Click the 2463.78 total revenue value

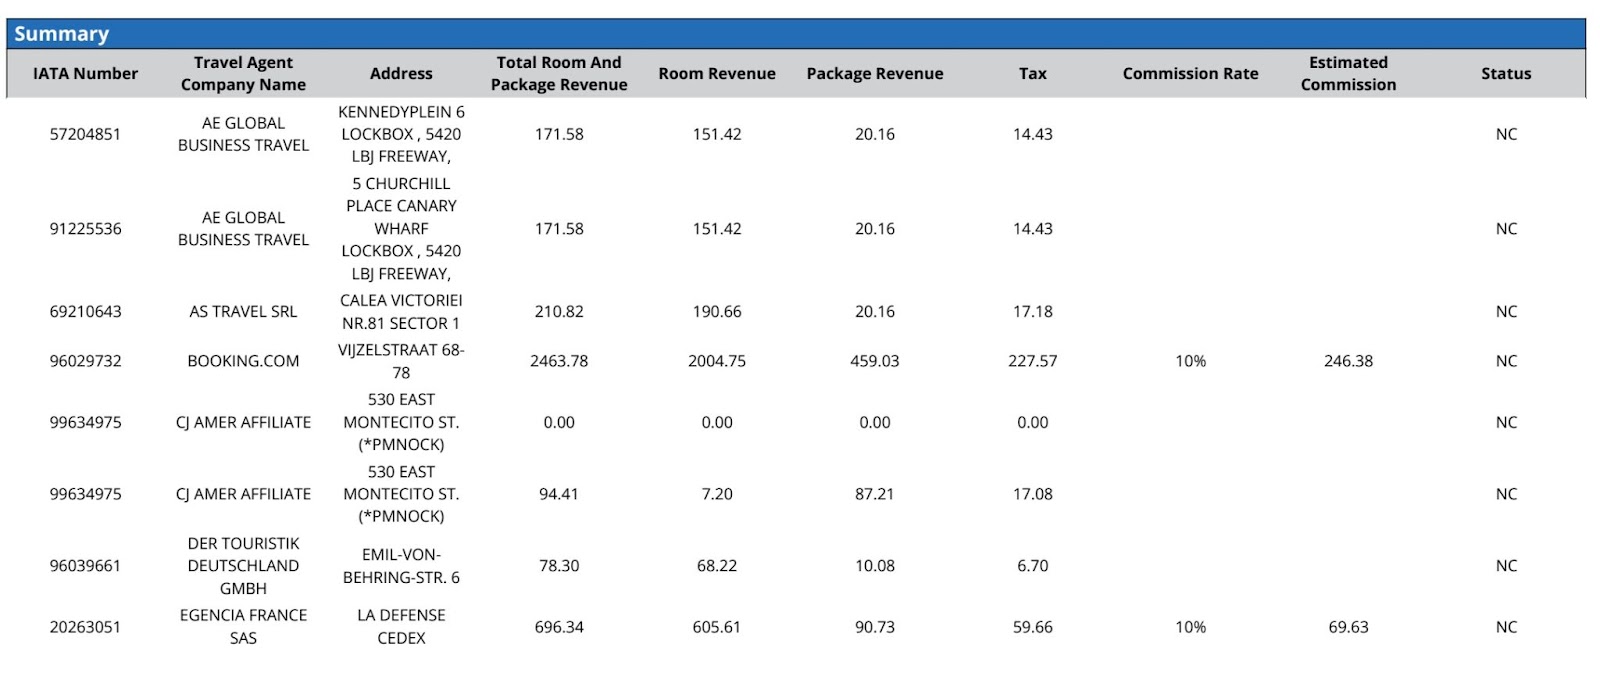559,361
